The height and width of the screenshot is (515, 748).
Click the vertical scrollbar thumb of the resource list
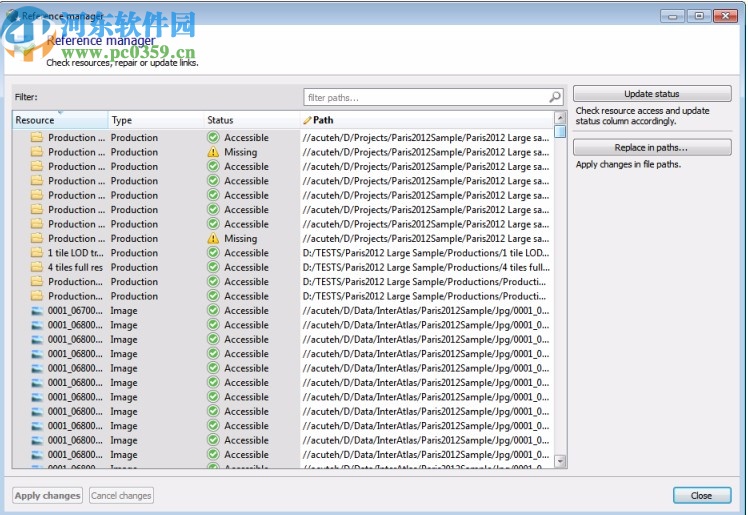[561, 131]
